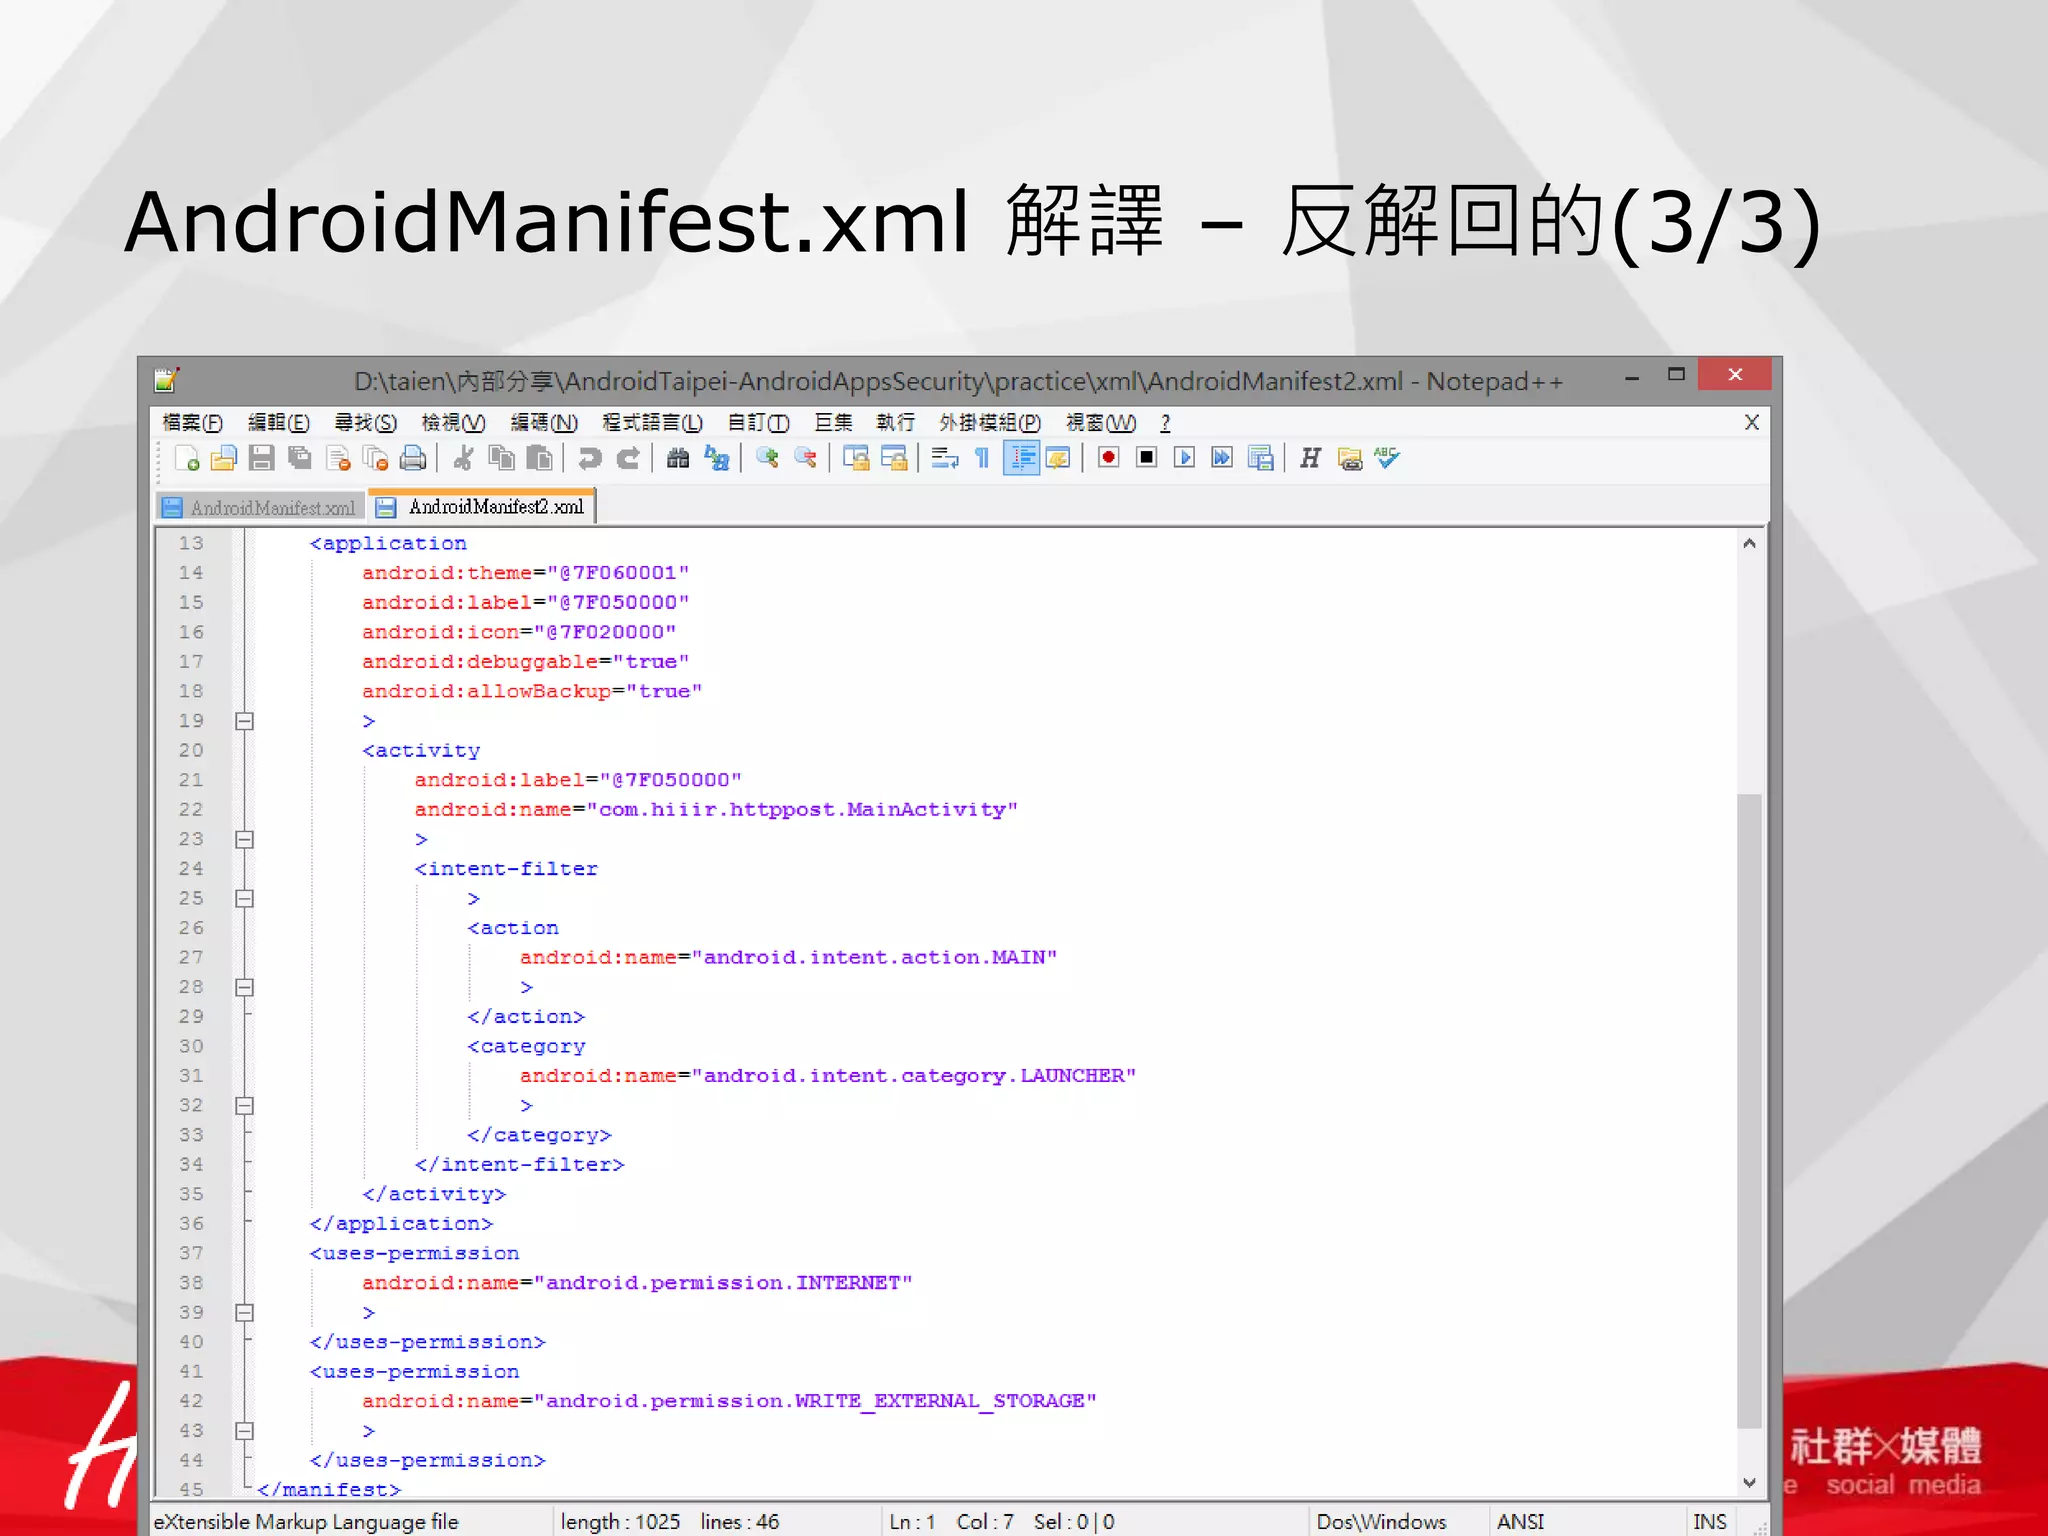Switch to the AndroidManifest.xml tab

(x=262, y=508)
